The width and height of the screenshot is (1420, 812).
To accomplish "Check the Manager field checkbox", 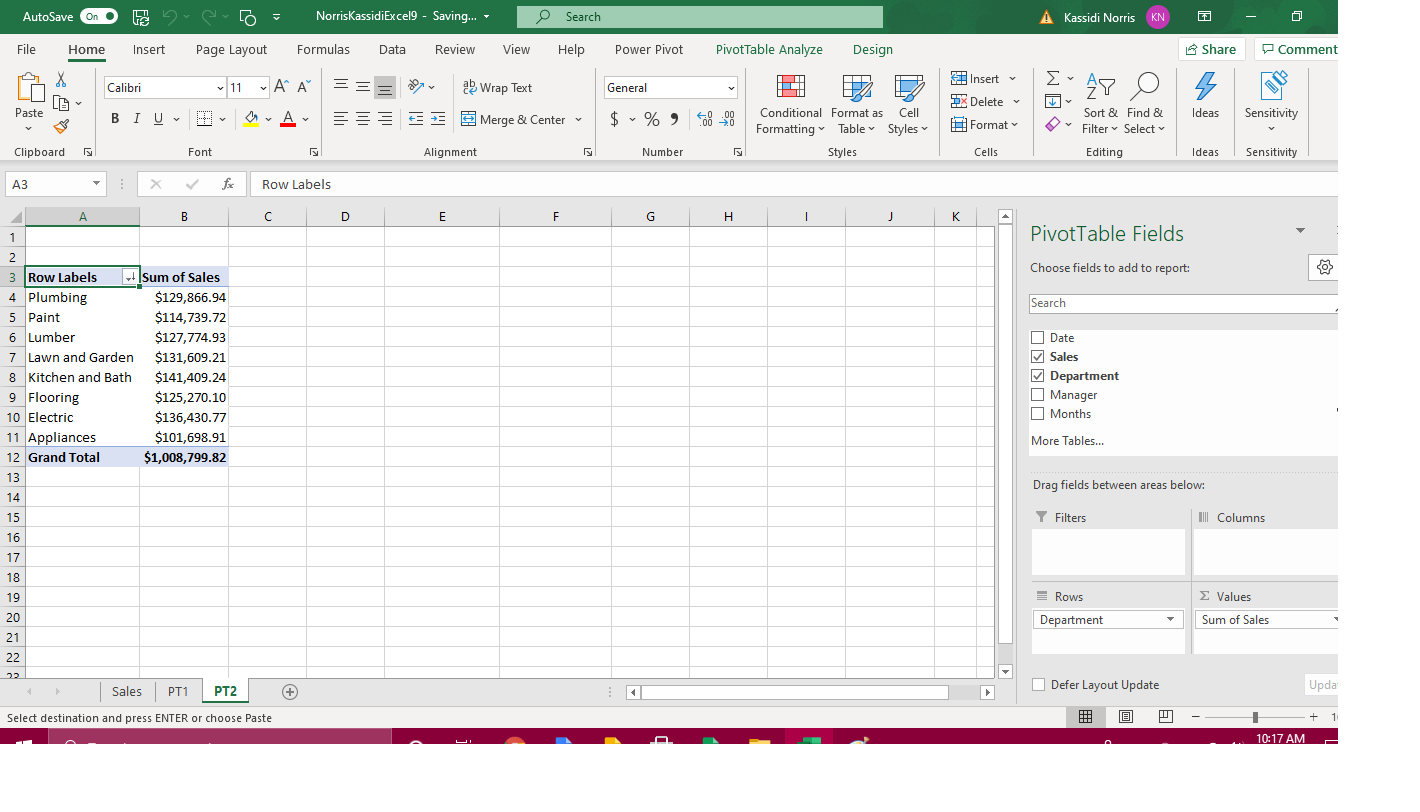I will (1037, 395).
